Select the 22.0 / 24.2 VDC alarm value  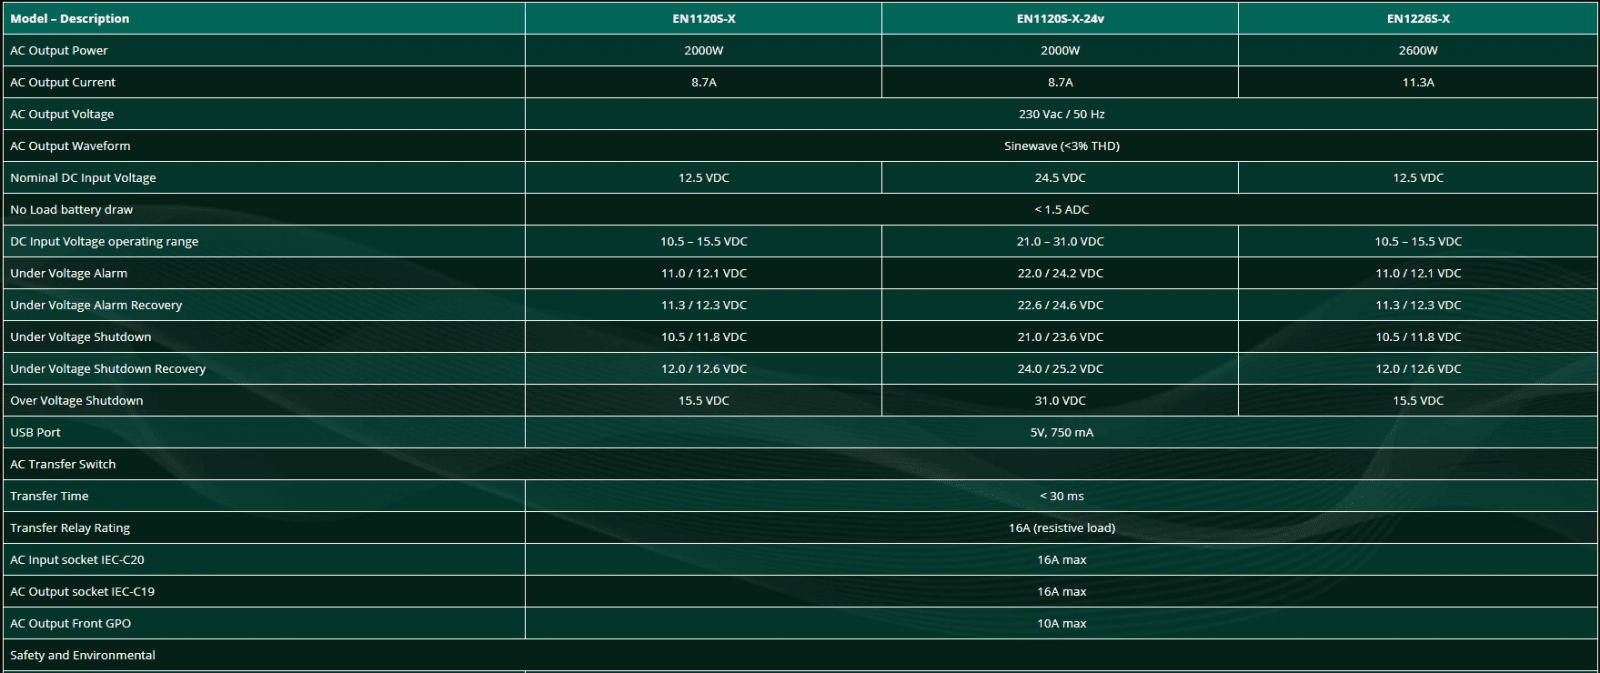pyautogui.click(x=1060, y=274)
